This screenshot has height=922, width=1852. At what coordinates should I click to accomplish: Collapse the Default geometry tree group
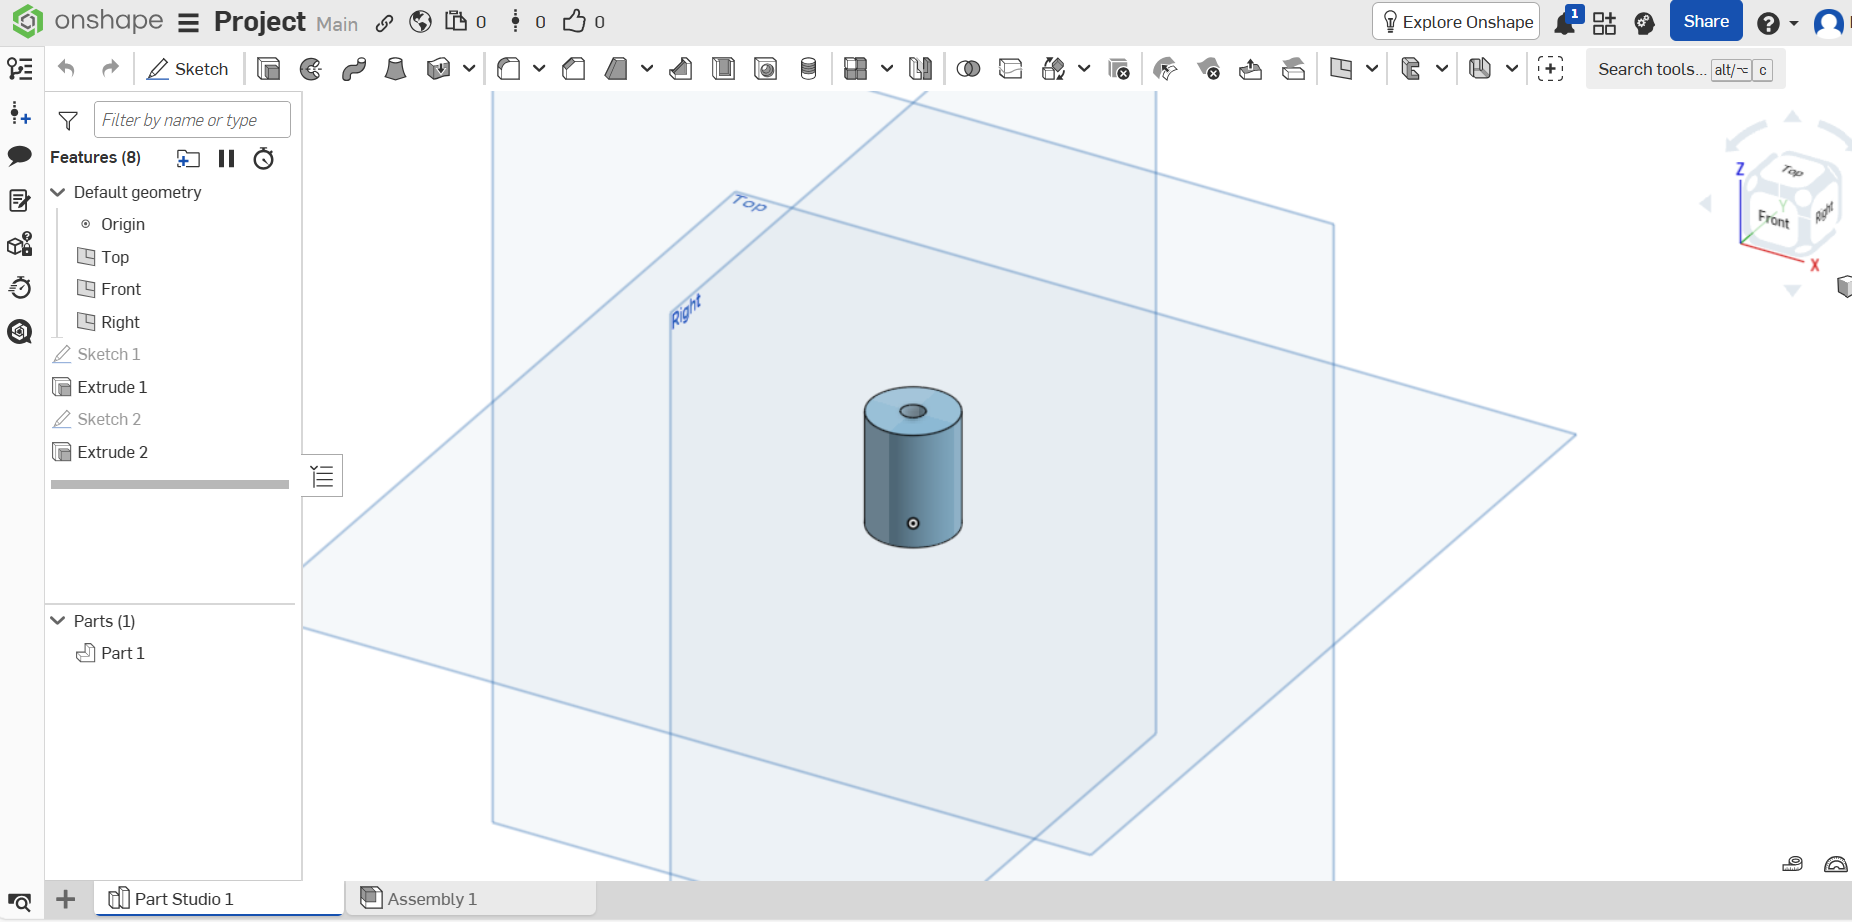click(58, 192)
